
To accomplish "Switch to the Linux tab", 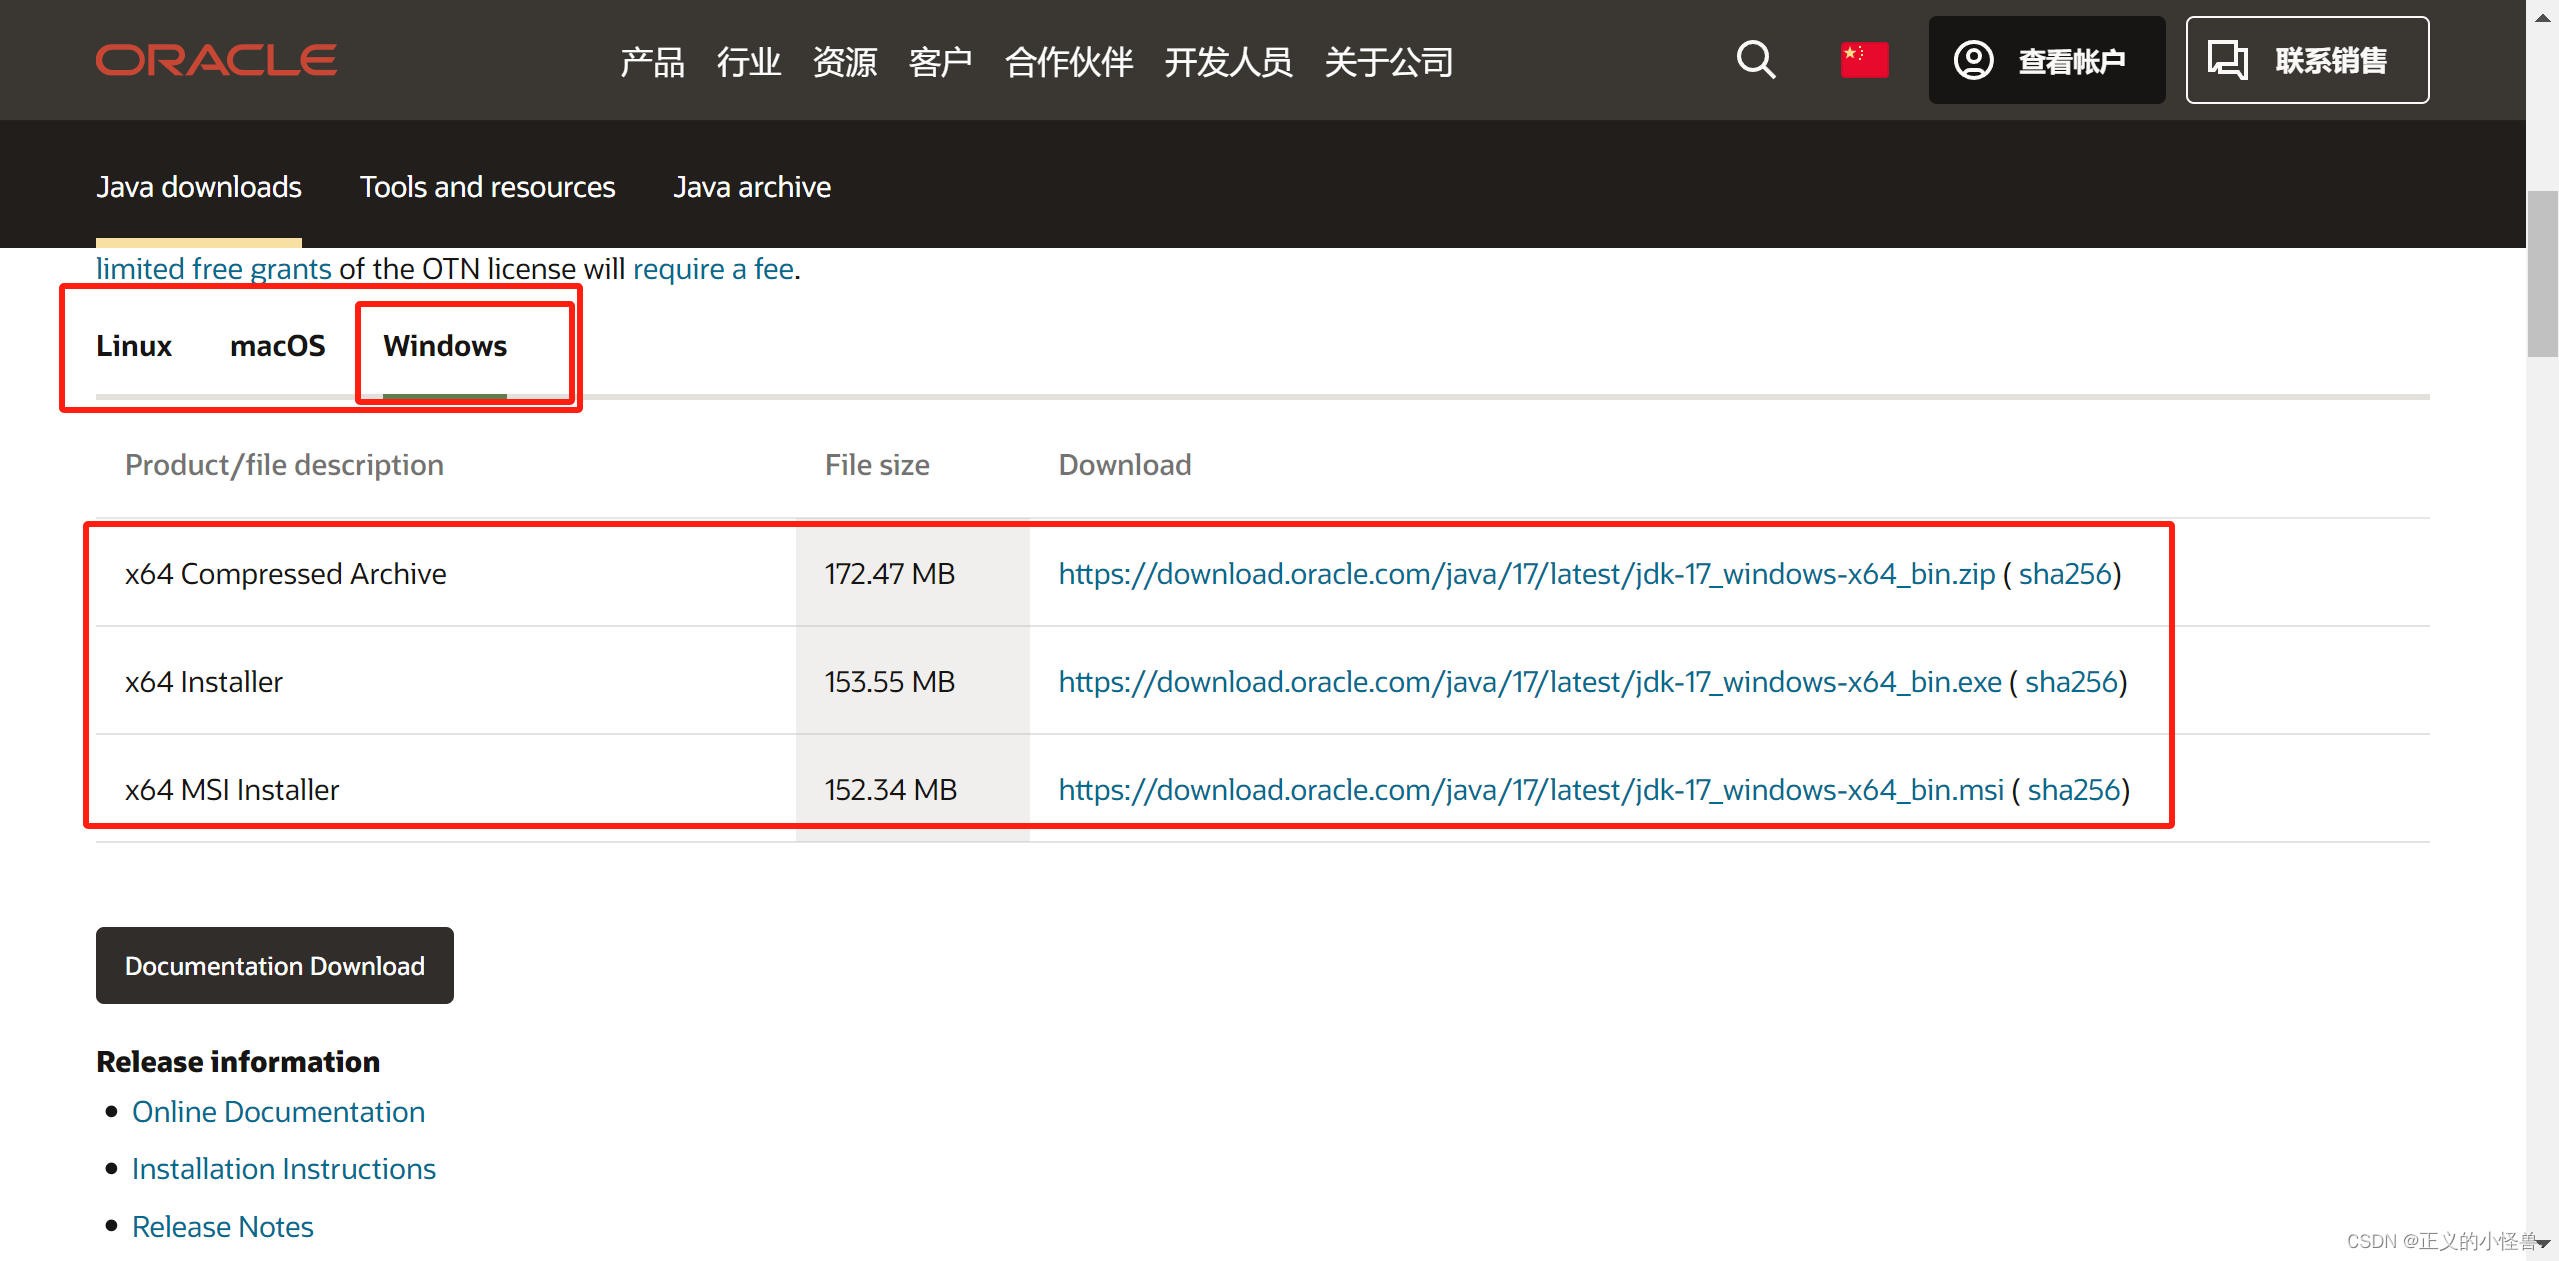I will pos(134,346).
